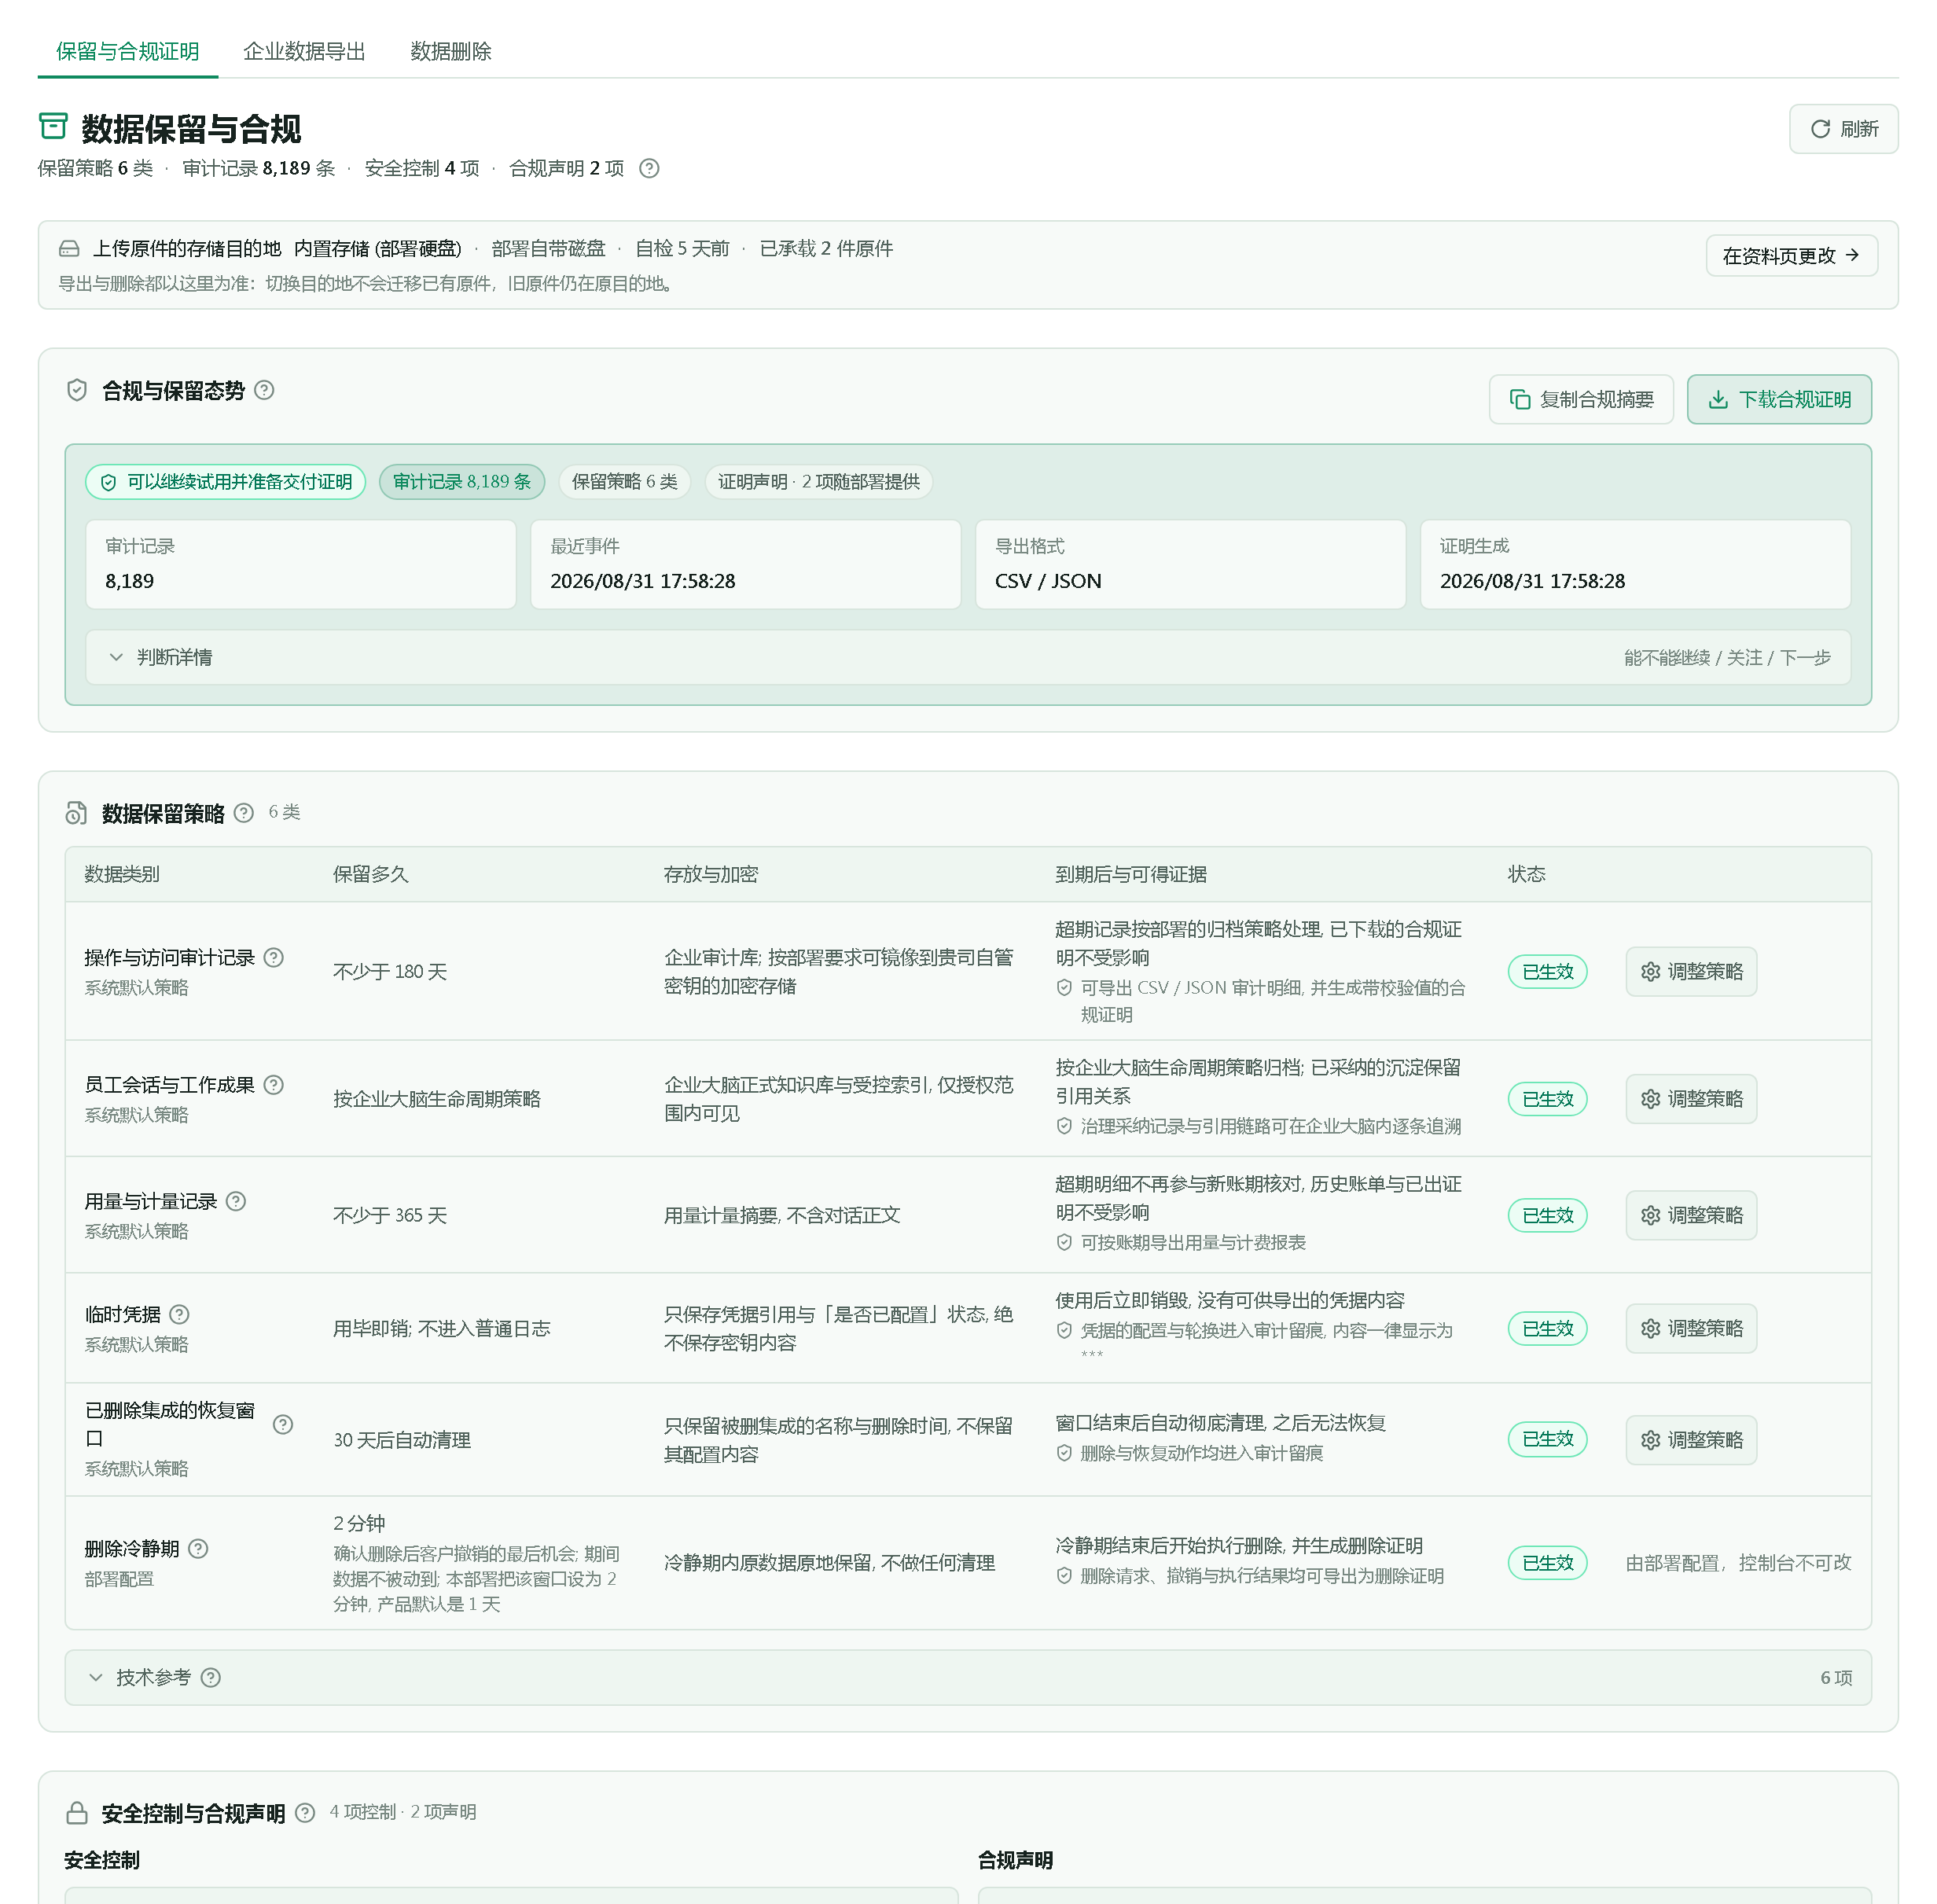Click help icon beside 用量与计量记录
Viewport: 1937px width, 1904px height.
pos(236,1201)
